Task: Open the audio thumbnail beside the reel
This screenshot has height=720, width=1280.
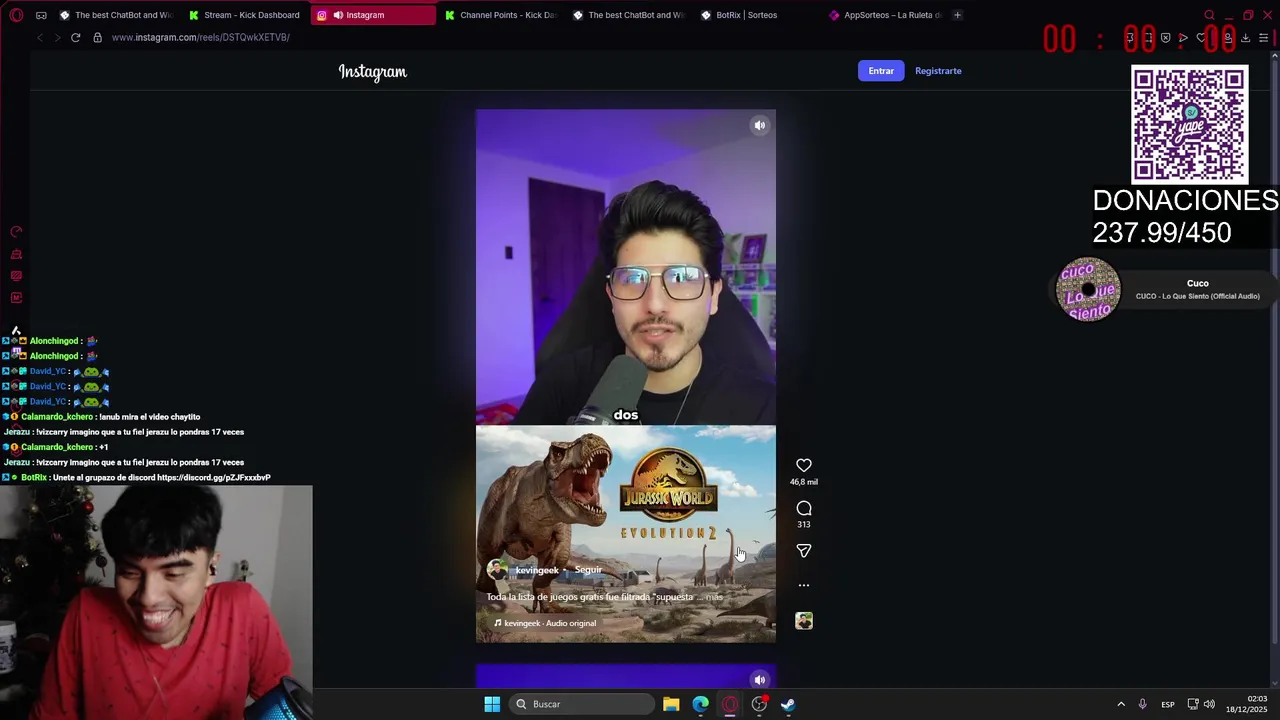Action: pyautogui.click(x=804, y=621)
